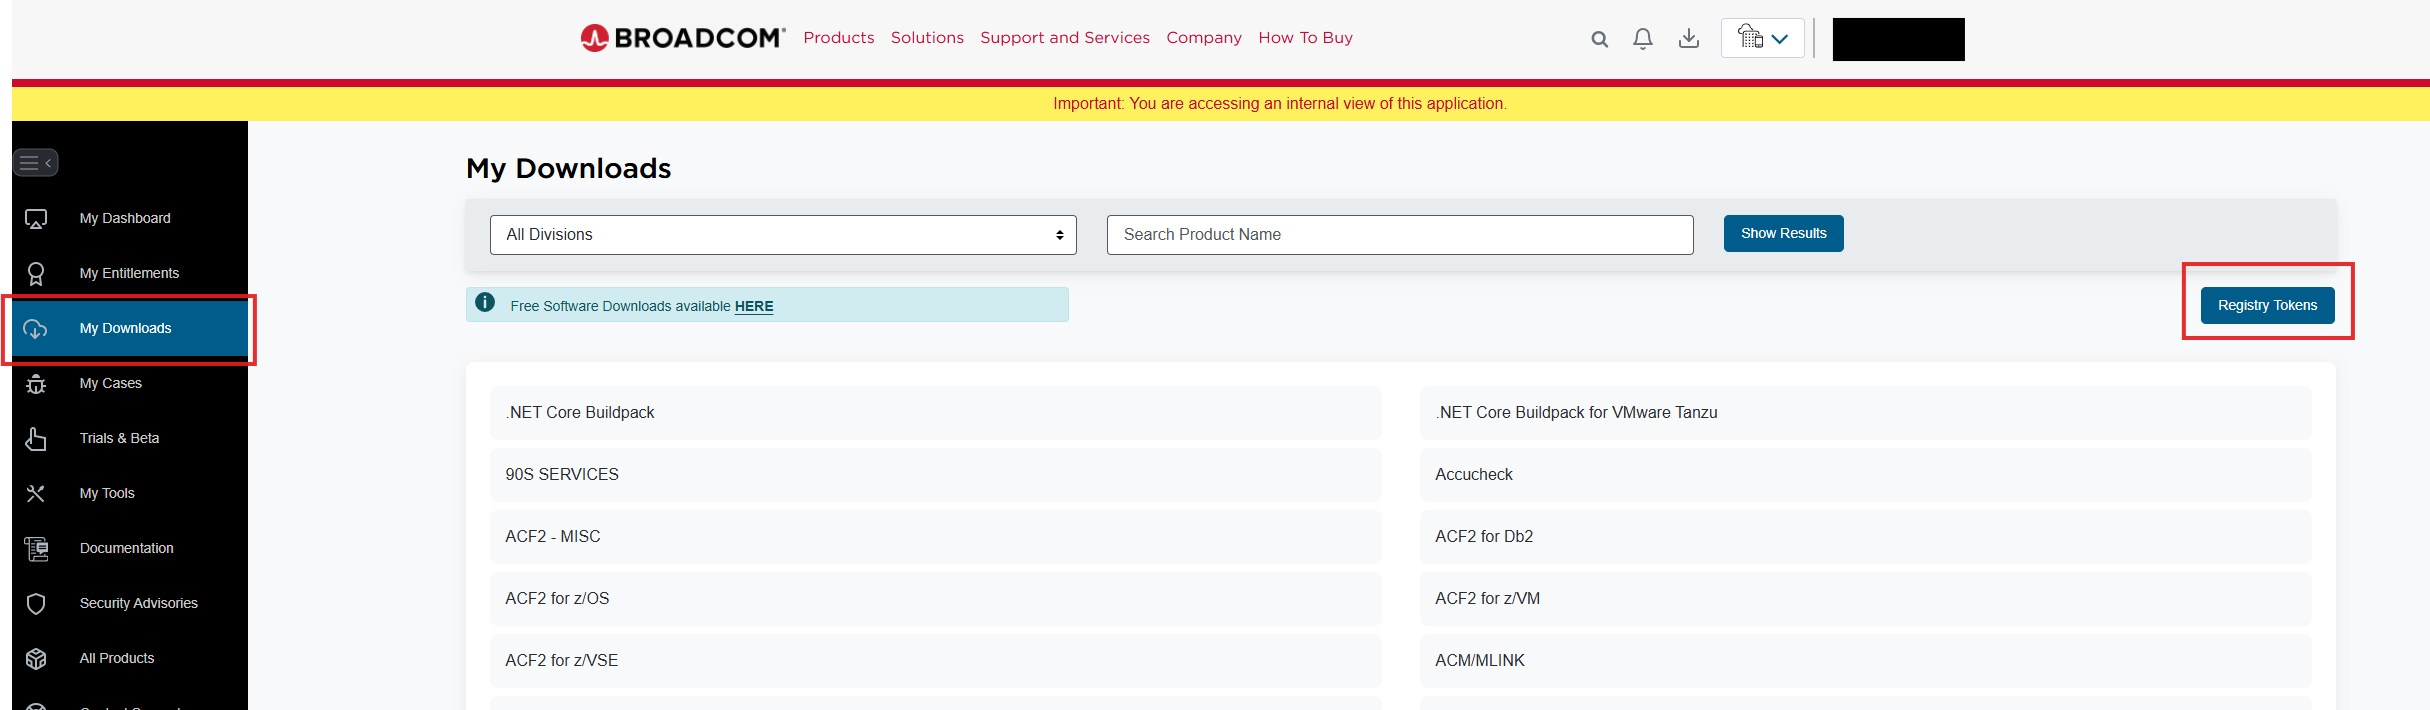Open Products menu
This screenshot has width=2430, height=710.
pos(838,38)
